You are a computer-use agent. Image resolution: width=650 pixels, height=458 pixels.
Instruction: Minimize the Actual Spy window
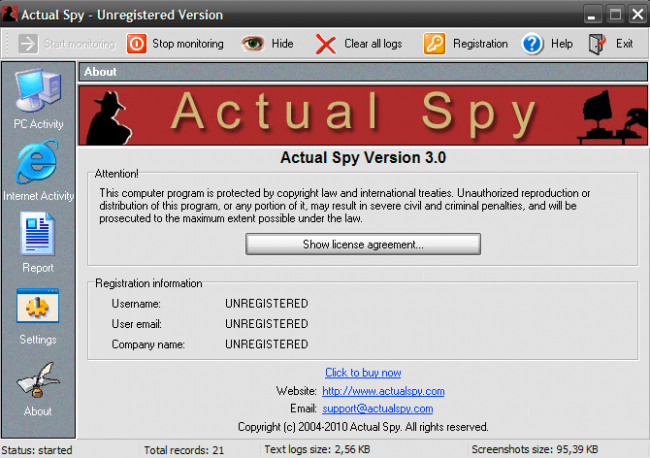[592, 15]
